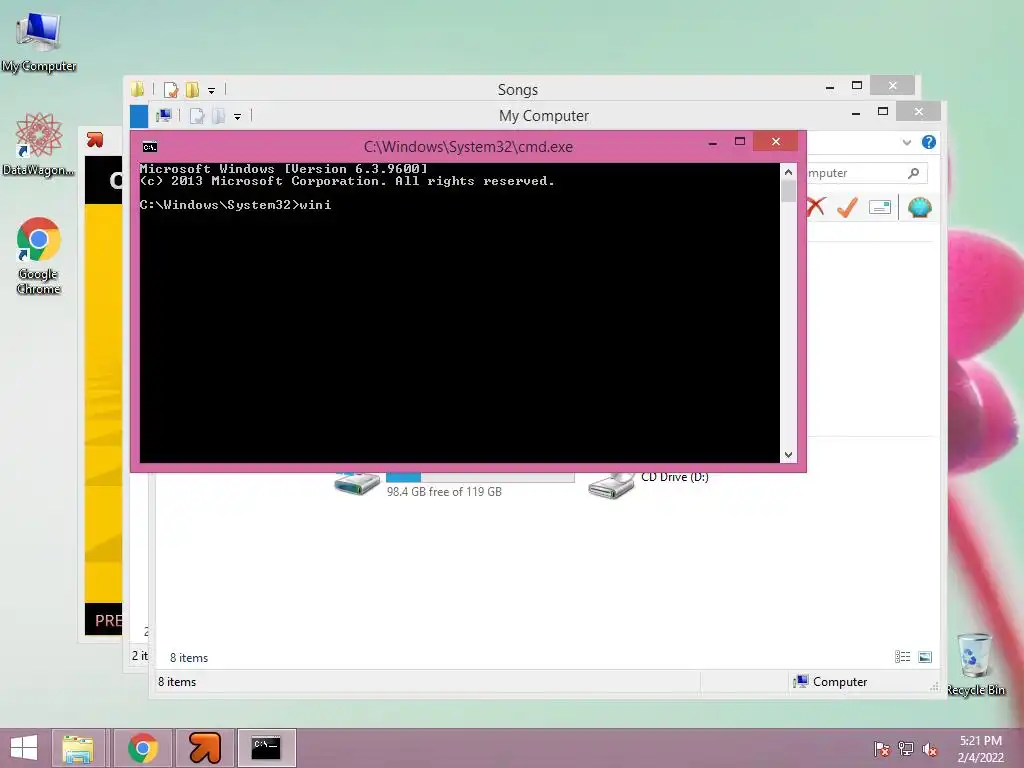Click the cmd window scroll-up arrow
1024x768 pixels.
click(788, 172)
